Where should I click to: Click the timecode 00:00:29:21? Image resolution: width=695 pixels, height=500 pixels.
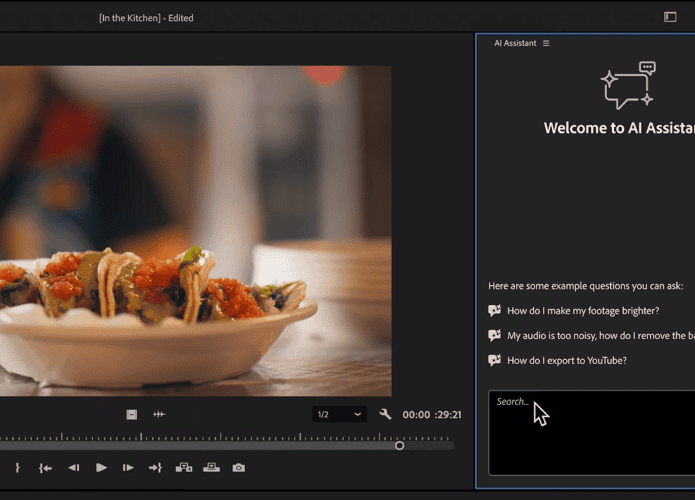[432, 415]
